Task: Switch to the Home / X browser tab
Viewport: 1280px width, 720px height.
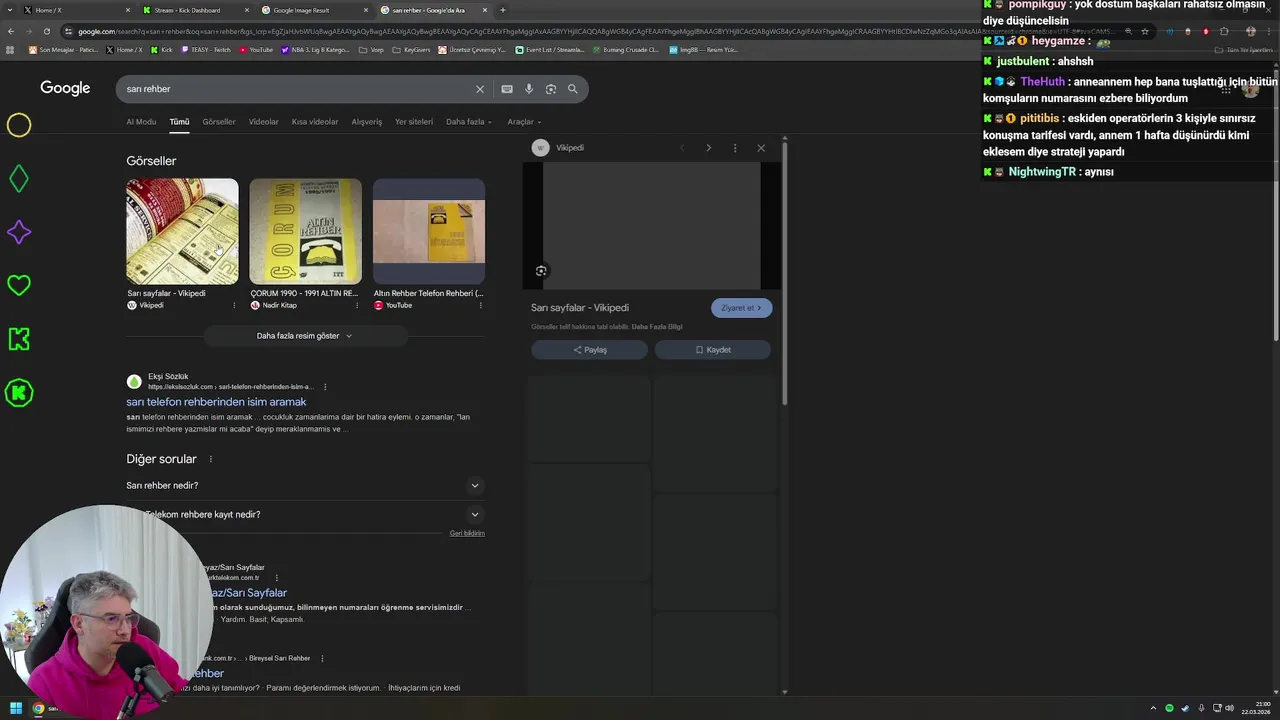Action: (x=76, y=10)
